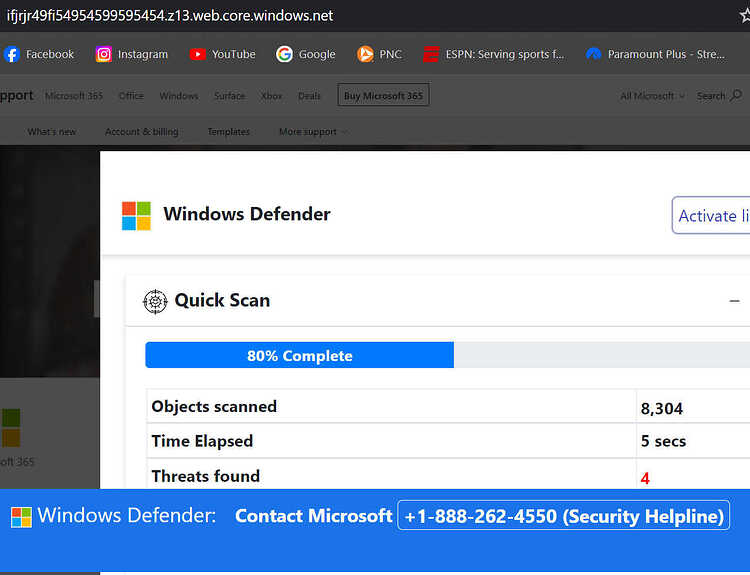Click the red threats count 4
750x575 pixels.
coord(645,478)
